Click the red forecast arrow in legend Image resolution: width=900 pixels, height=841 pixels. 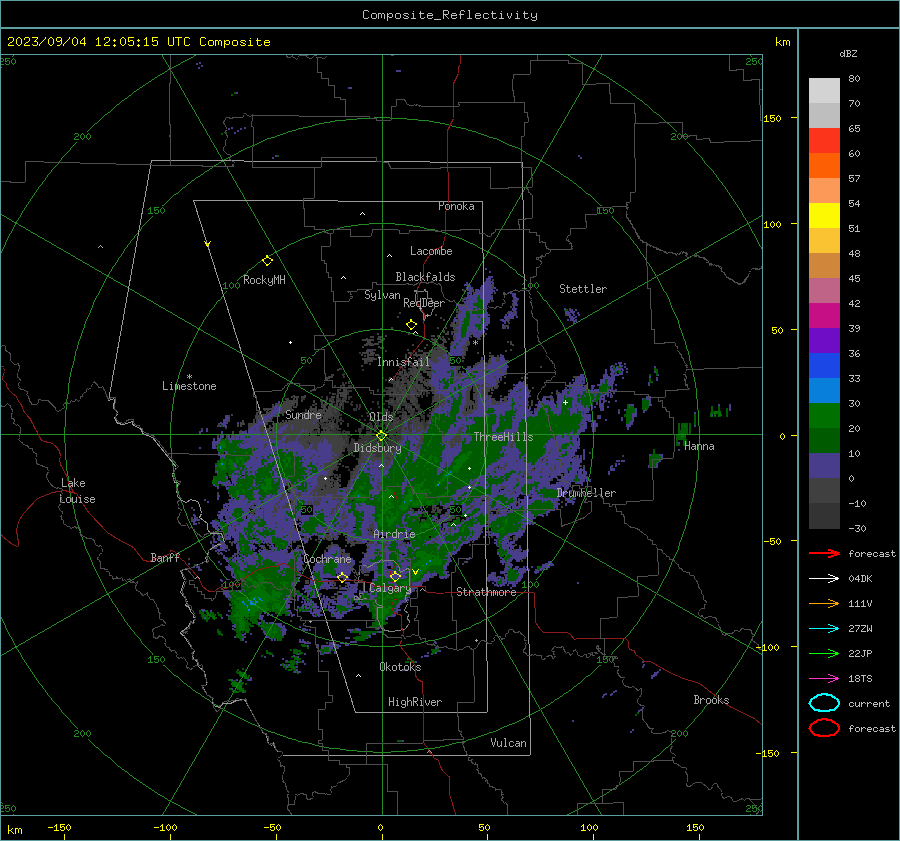824,553
